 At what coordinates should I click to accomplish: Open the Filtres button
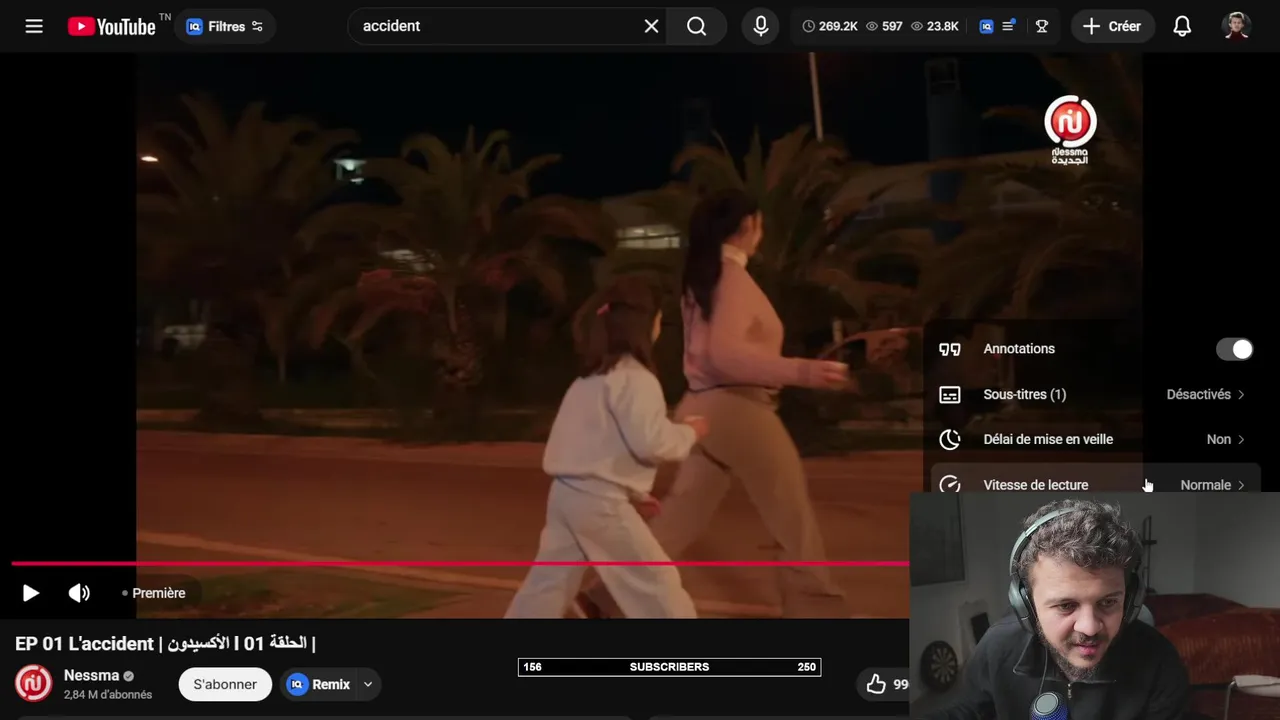(225, 26)
